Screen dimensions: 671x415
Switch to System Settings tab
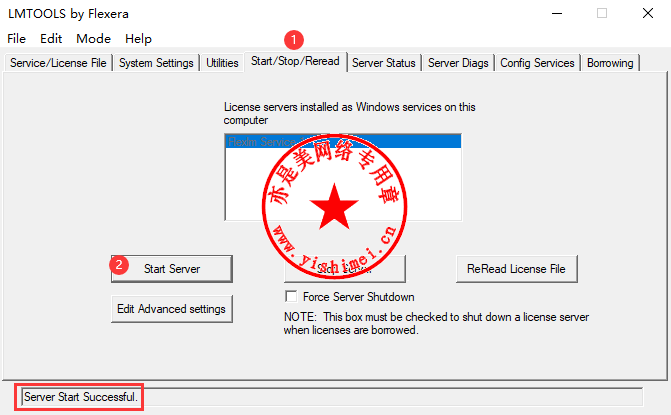pyautogui.click(x=156, y=63)
